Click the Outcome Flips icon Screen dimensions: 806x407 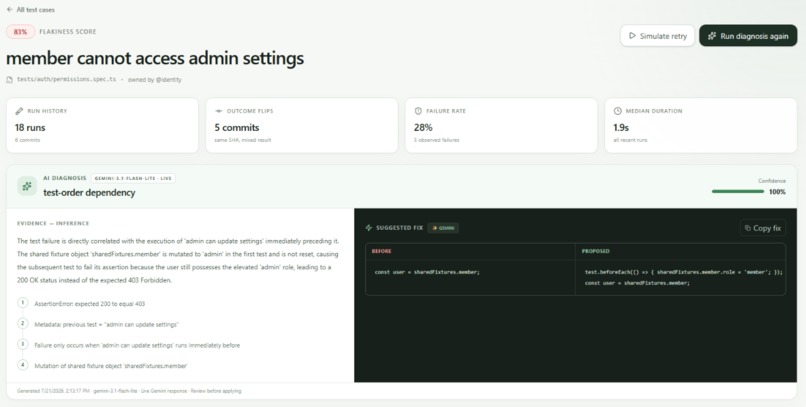pyautogui.click(x=218, y=111)
